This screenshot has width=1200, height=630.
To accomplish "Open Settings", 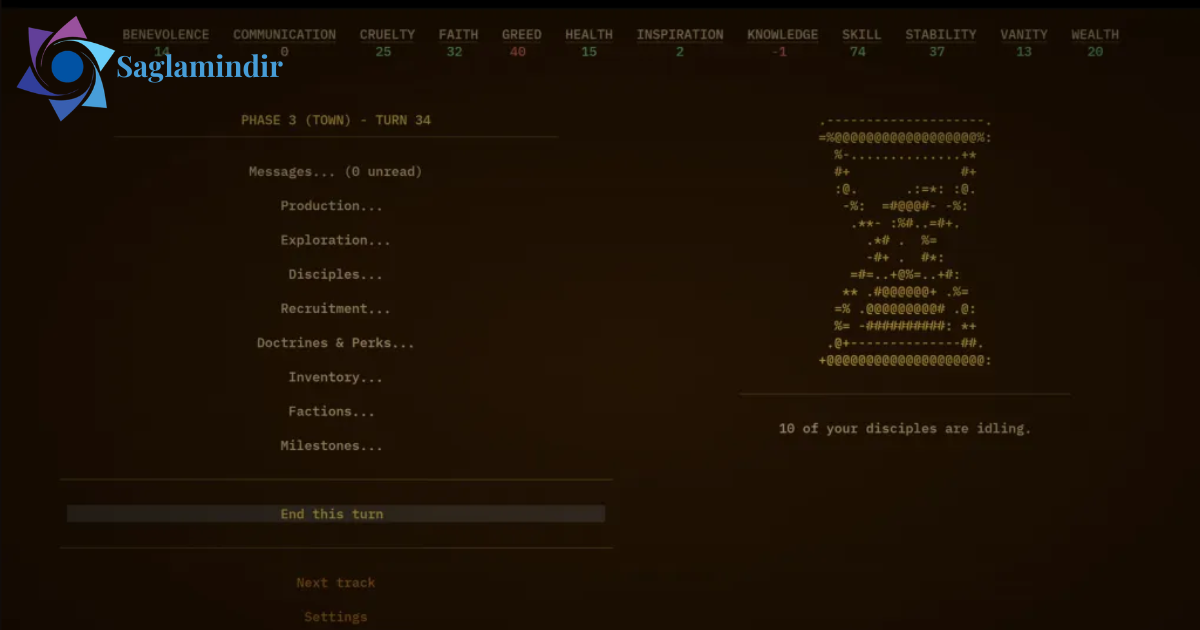I will pos(335,617).
